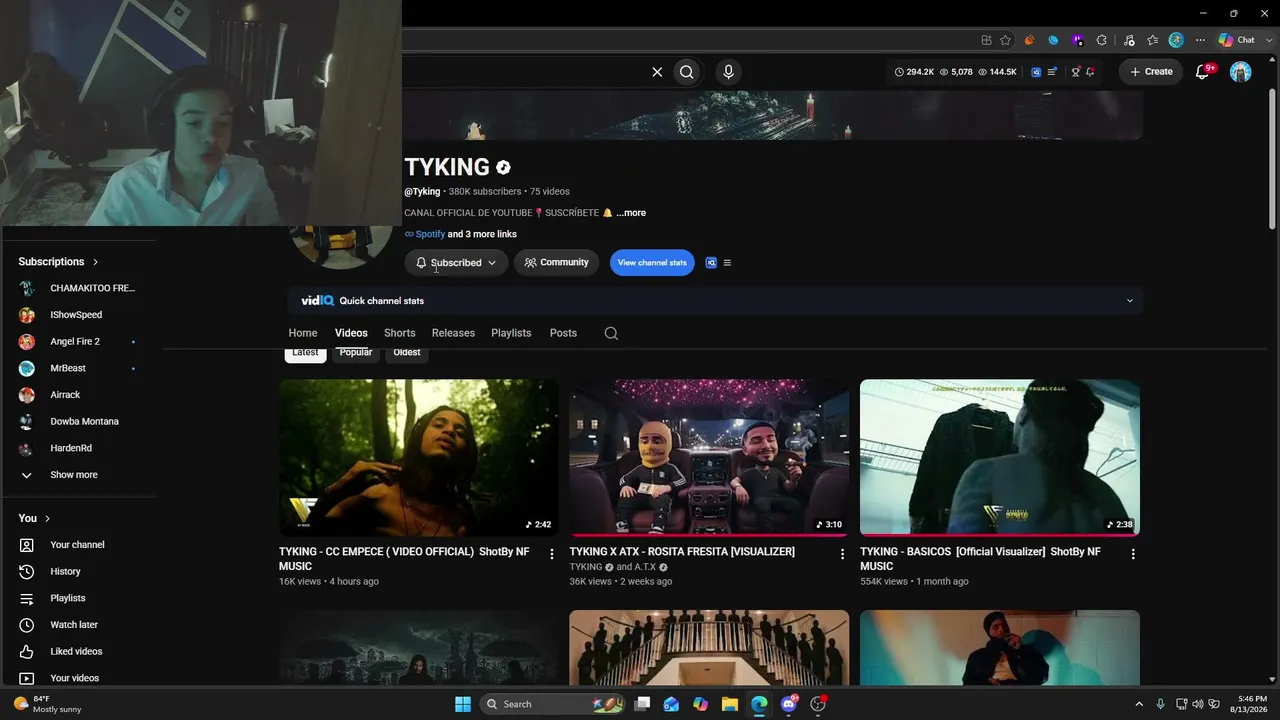Click the Create button
Viewport: 1280px width, 720px height.
coord(1151,72)
